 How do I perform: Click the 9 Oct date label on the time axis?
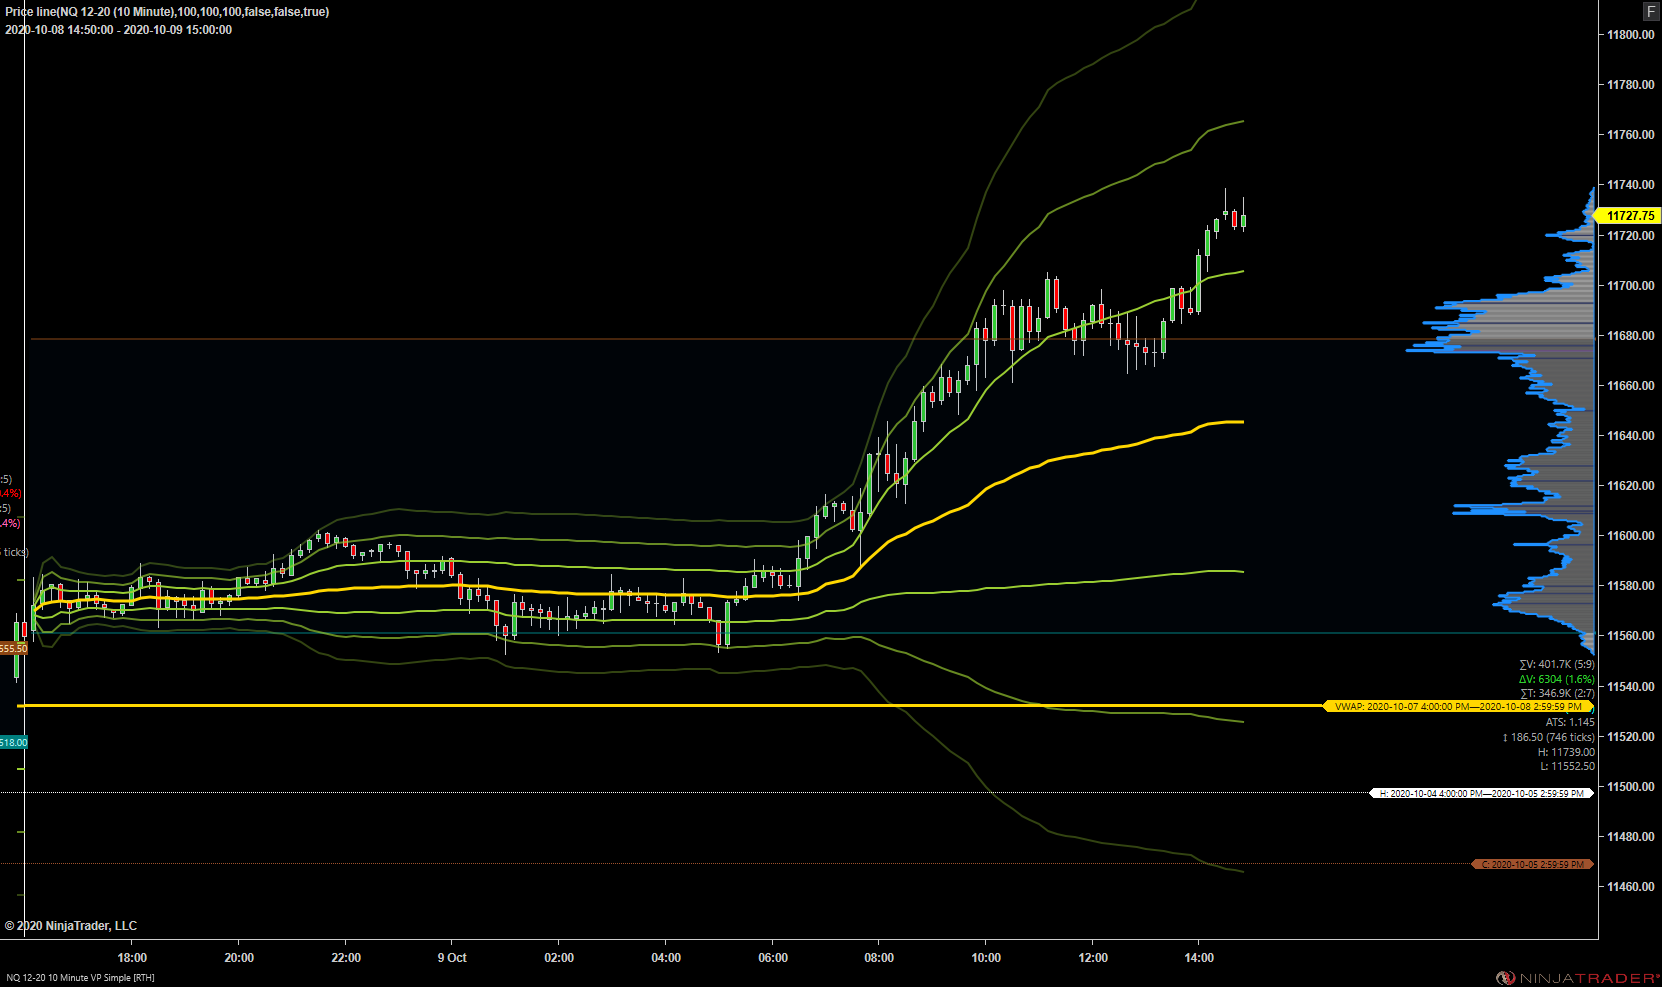click(x=452, y=958)
